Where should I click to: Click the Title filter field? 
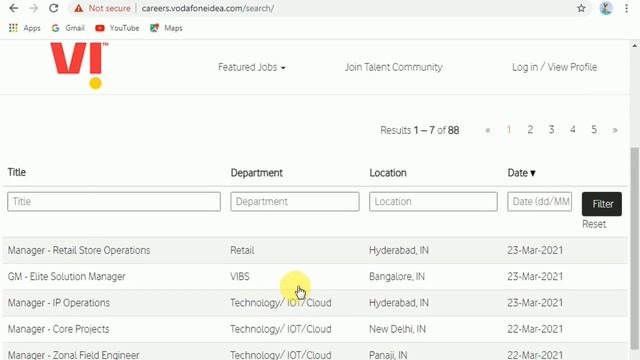pos(114,202)
